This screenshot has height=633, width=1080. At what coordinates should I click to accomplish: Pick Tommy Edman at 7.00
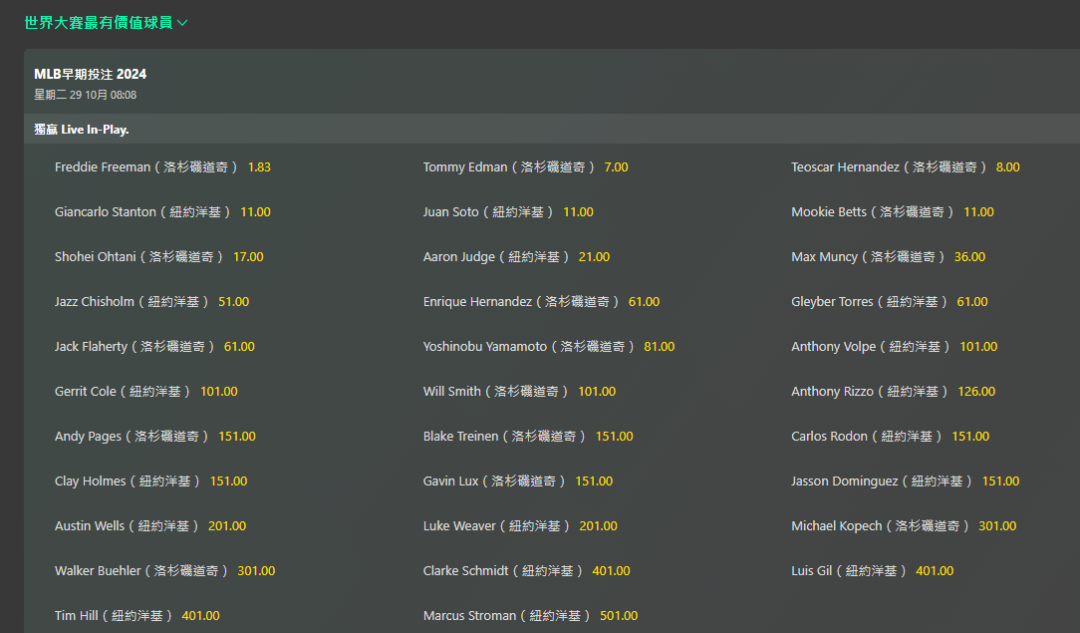coord(526,167)
